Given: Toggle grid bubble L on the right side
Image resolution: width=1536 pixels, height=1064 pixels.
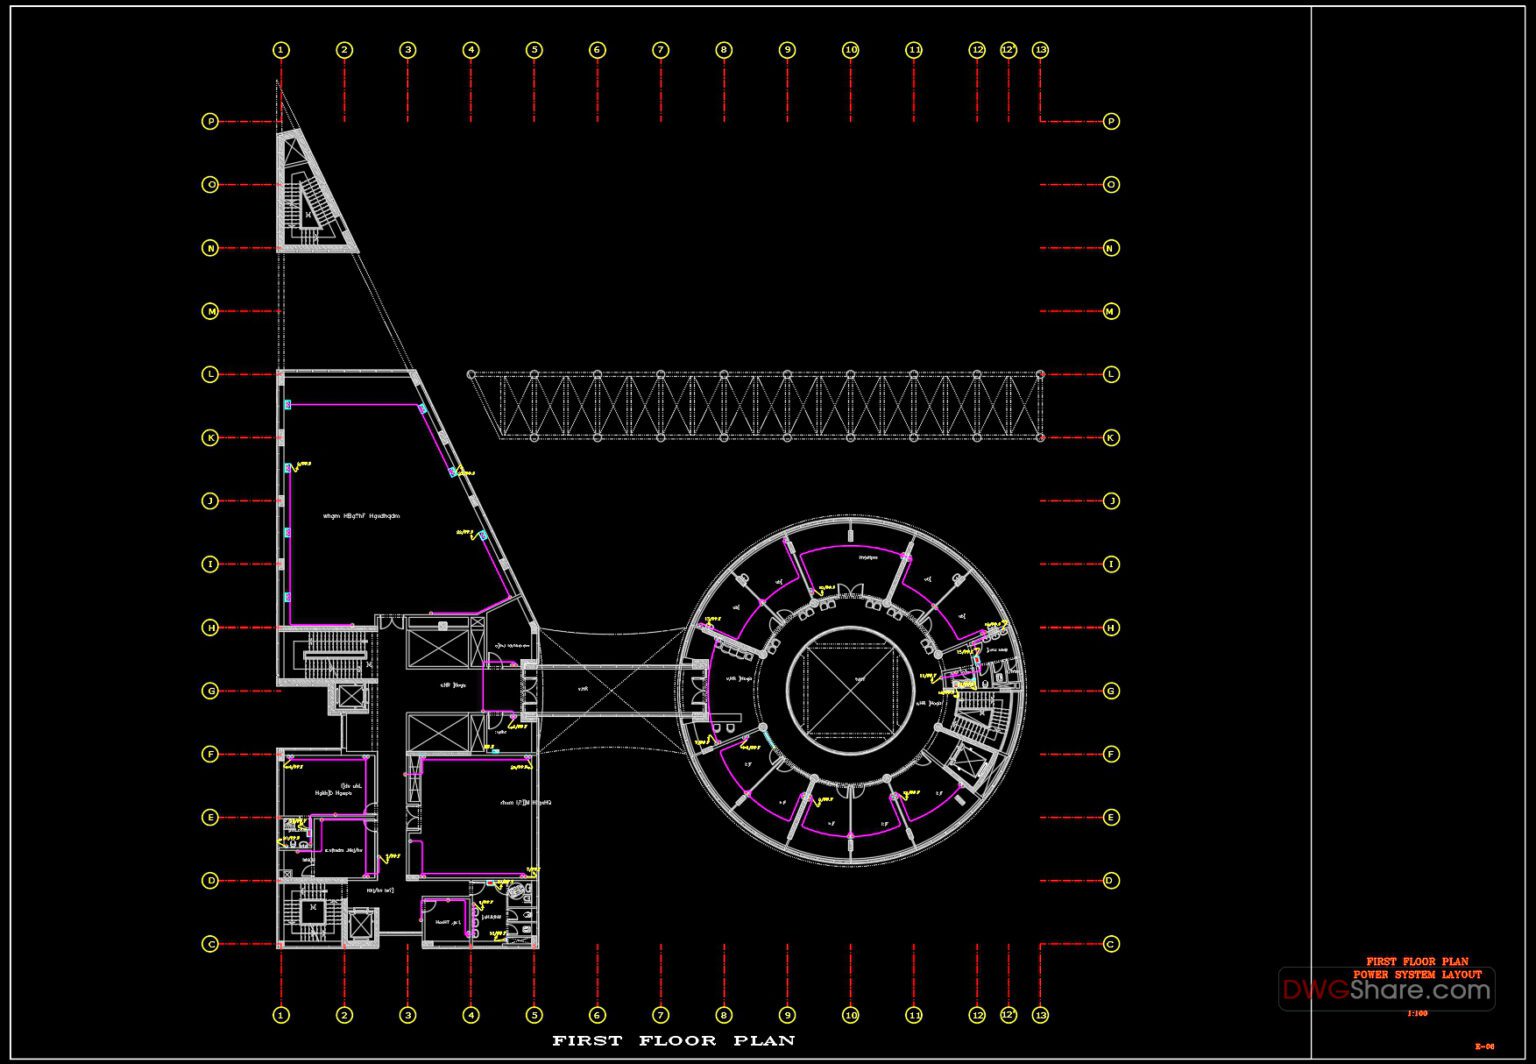Looking at the screenshot, I should pyautogui.click(x=1110, y=375).
